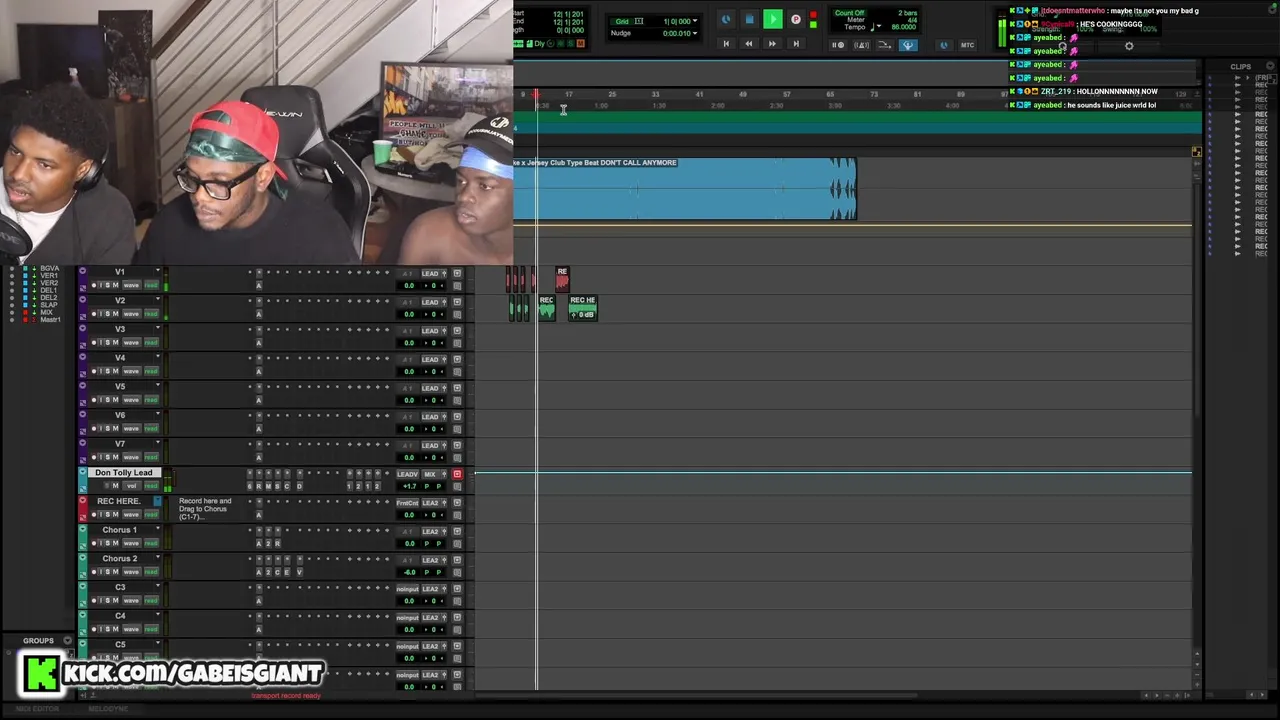Mute the Don Tolly Lead track
The width and height of the screenshot is (1280, 720).
click(x=116, y=486)
